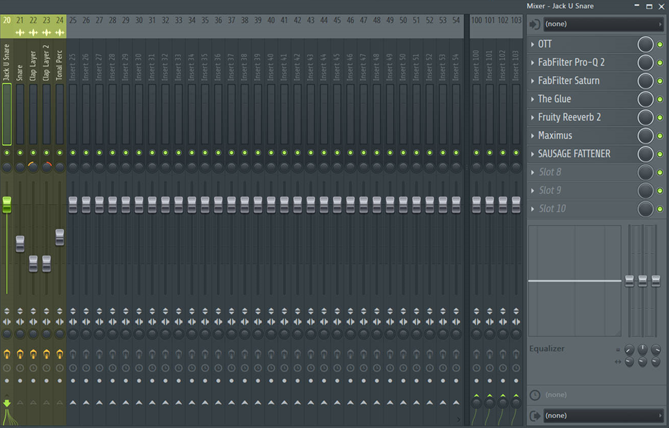Click send arrow at bottom of Insert 54
The image size is (669, 428).
click(x=456, y=402)
